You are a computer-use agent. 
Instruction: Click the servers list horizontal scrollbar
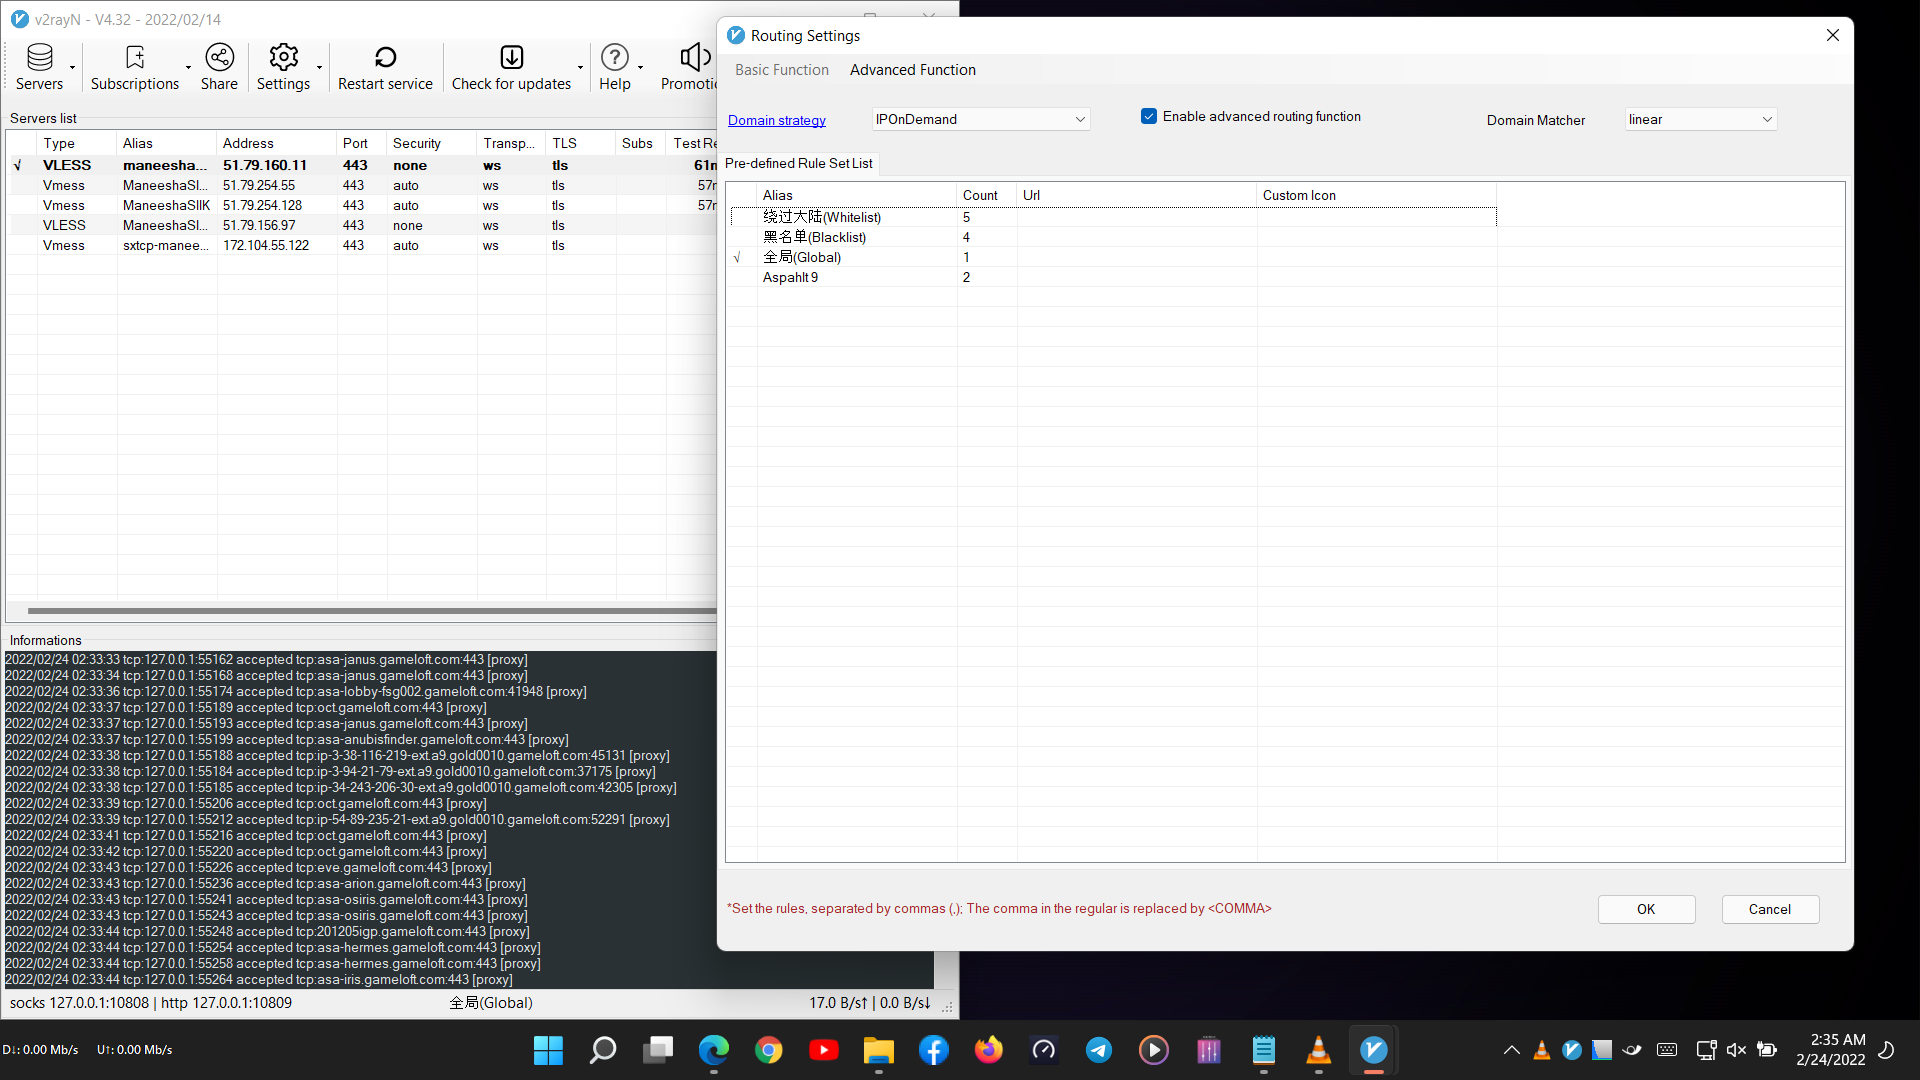click(x=370, y=610)
